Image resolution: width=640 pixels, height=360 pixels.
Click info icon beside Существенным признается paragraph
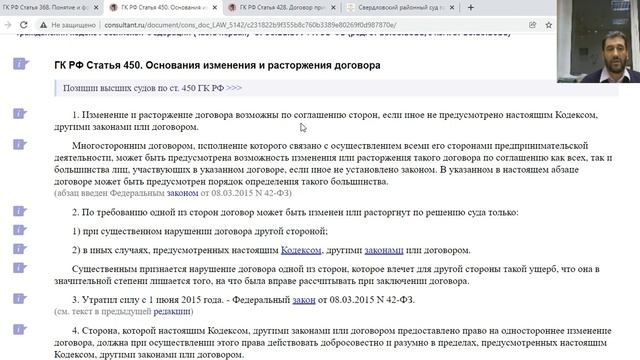20,268
